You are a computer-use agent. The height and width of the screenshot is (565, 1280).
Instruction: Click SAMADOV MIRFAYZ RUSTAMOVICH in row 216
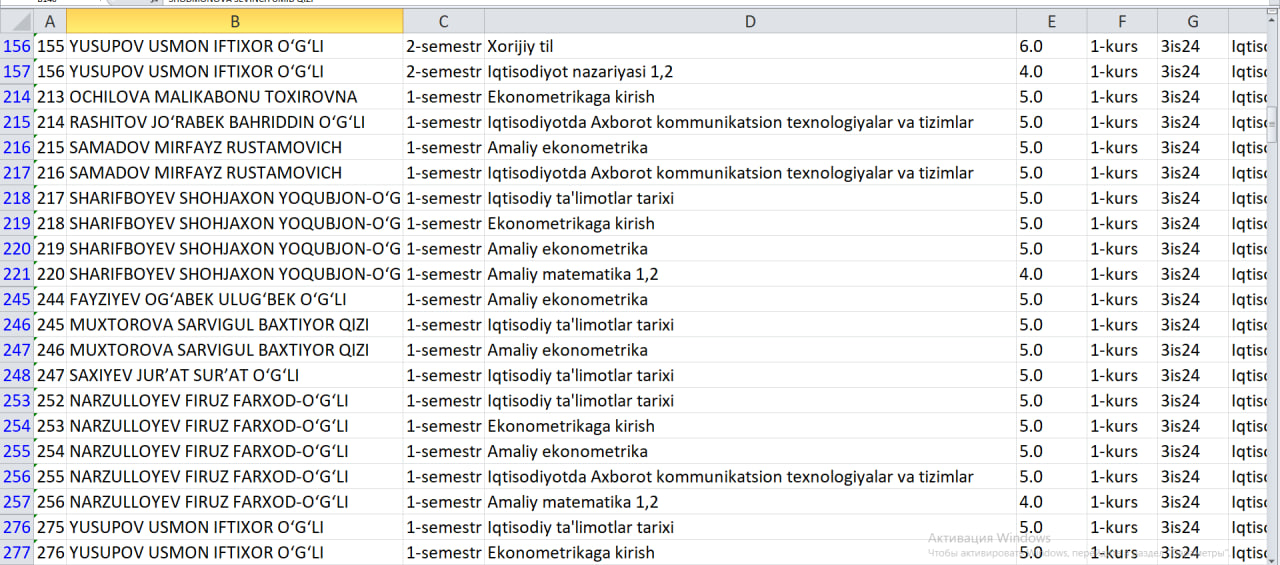tap(235, 148)
